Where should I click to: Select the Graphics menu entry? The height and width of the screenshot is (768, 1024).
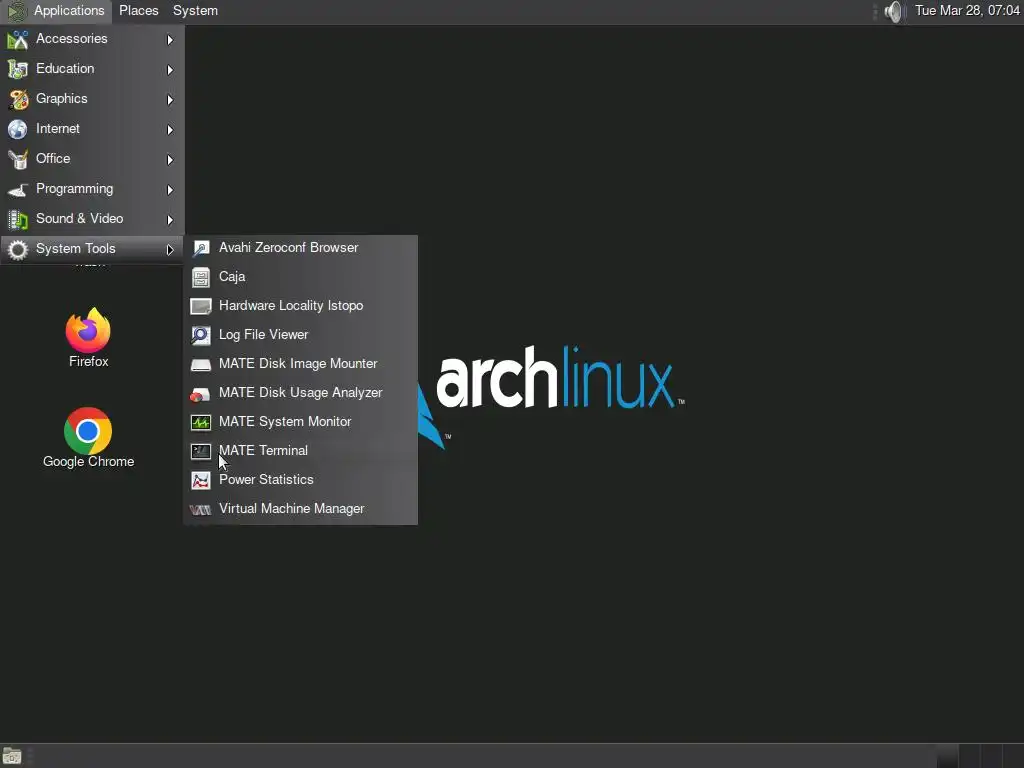(92, 99)
